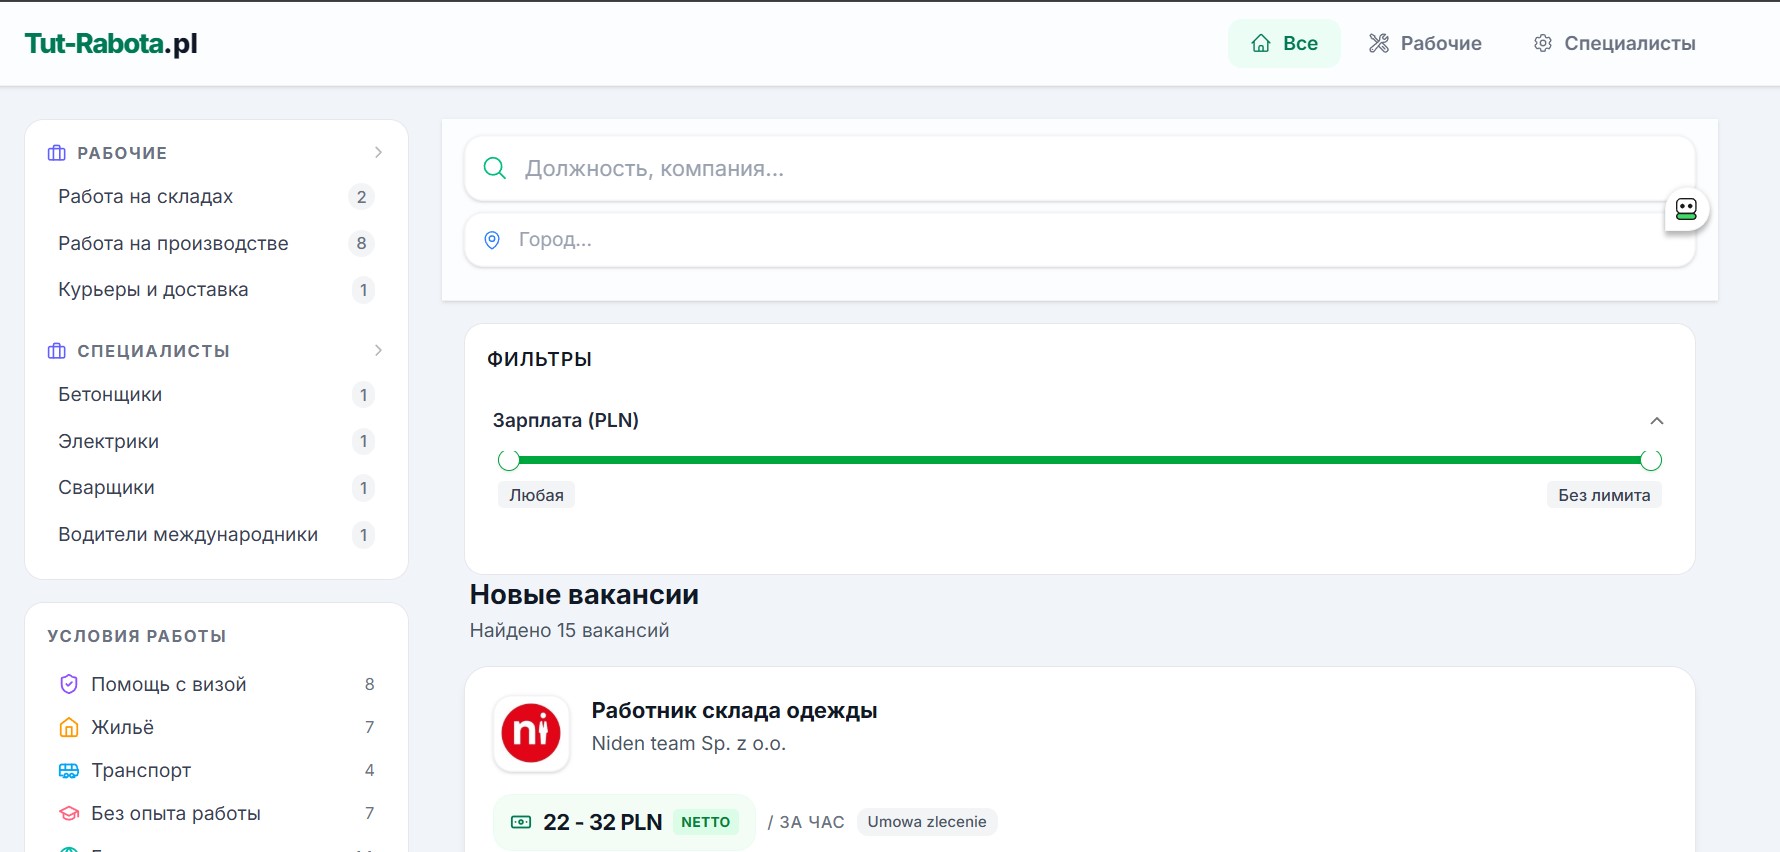Click the count badge 8 beside Работа на производстве
The height and width of the screenshot is (852, 1780).
coord(362,243)
